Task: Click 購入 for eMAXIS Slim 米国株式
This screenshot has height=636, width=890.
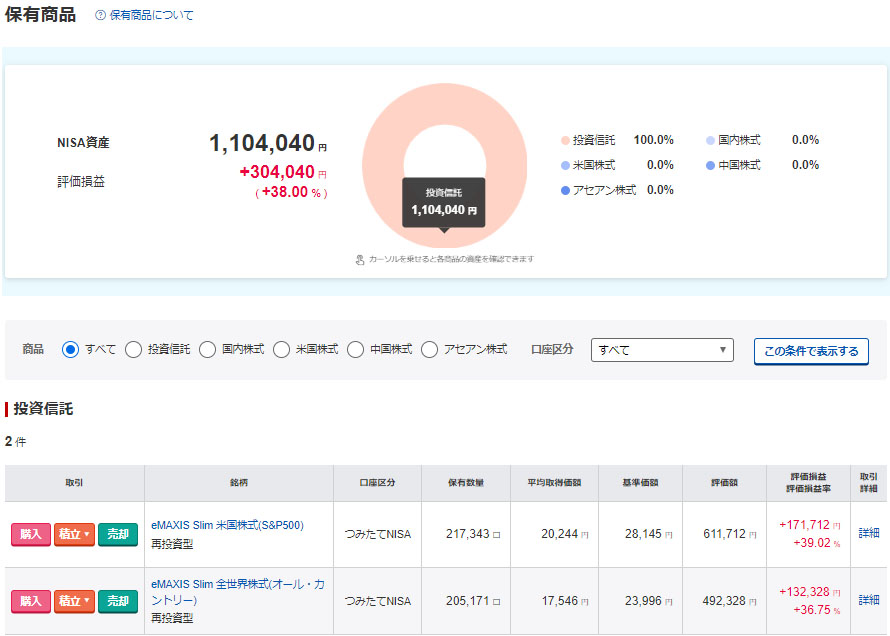Action: [x=31, y=534]
